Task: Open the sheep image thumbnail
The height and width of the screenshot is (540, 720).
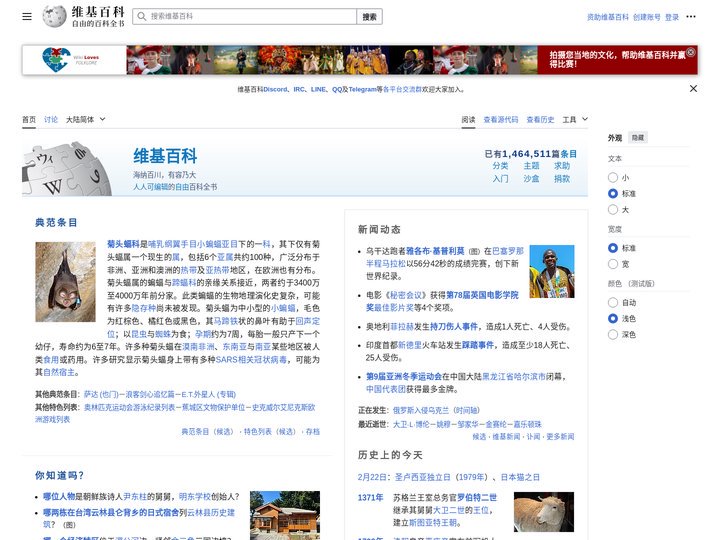Action: (544, 512)
